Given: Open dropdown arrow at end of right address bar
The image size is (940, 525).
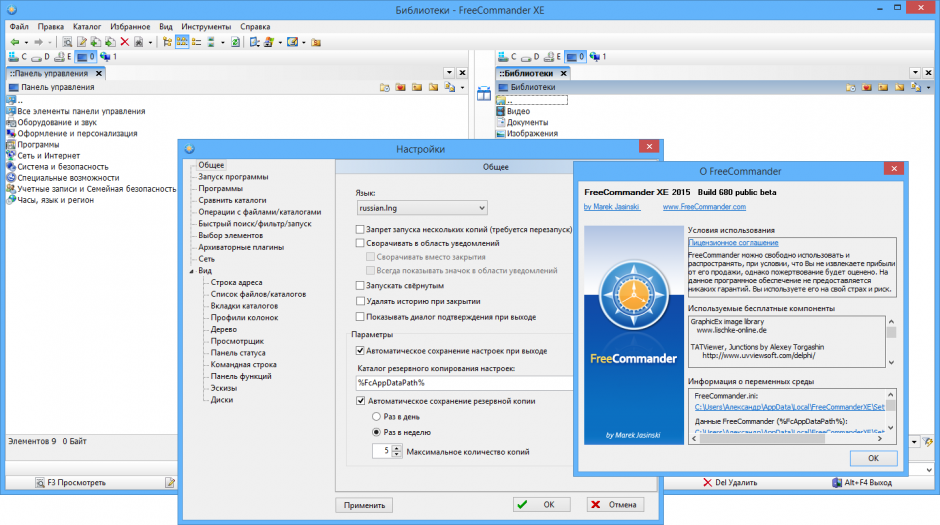Looking at the screenshot, I should click(x=929, y=88).
